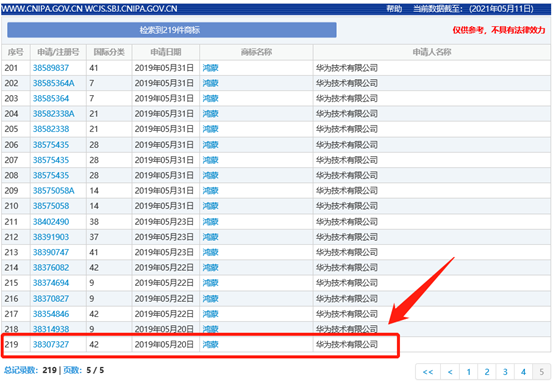
Task: Open registration number 38307327
Action: (x=51, y=344)
